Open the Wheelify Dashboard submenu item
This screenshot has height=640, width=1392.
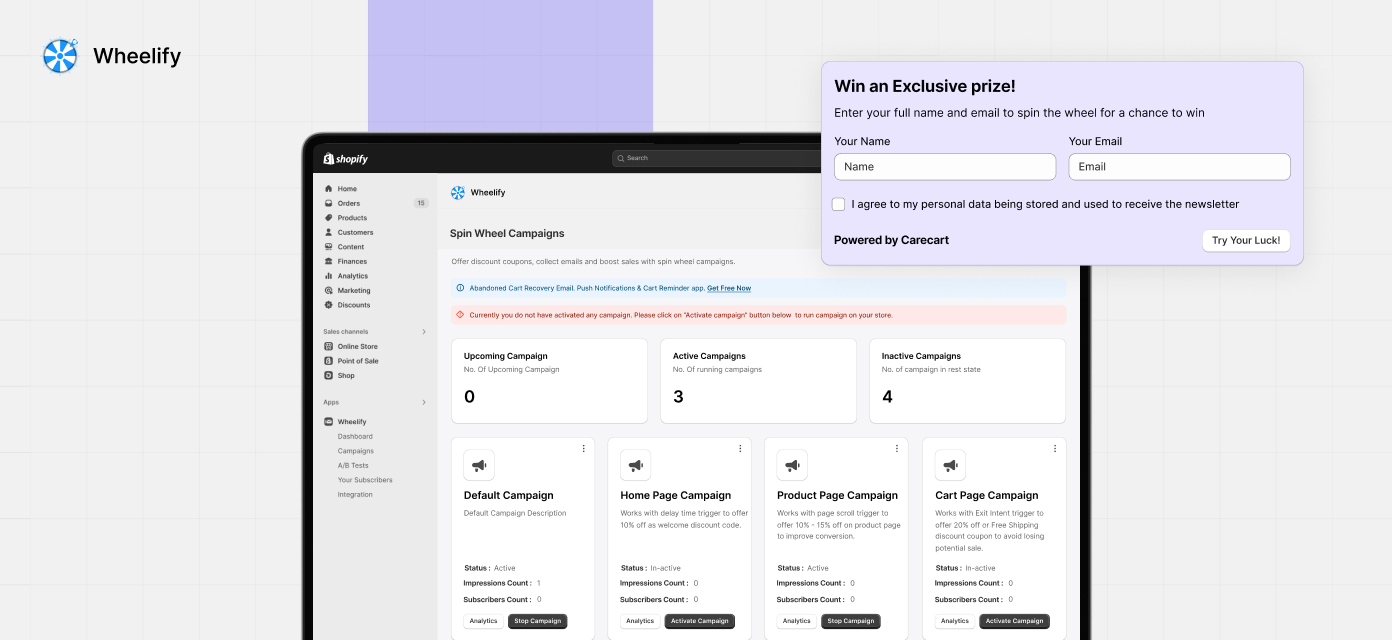click(x=355, y=437)
